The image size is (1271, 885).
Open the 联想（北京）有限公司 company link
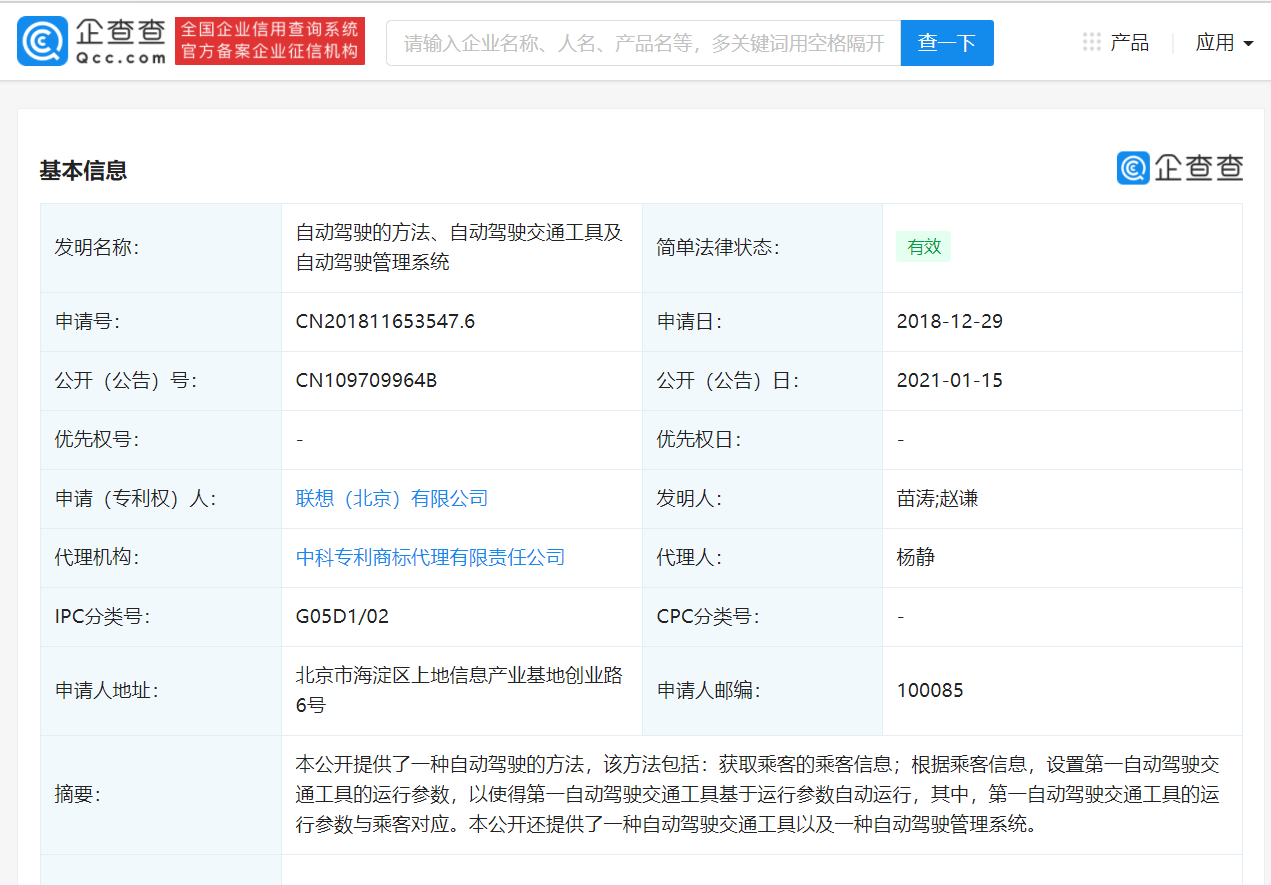391,498
